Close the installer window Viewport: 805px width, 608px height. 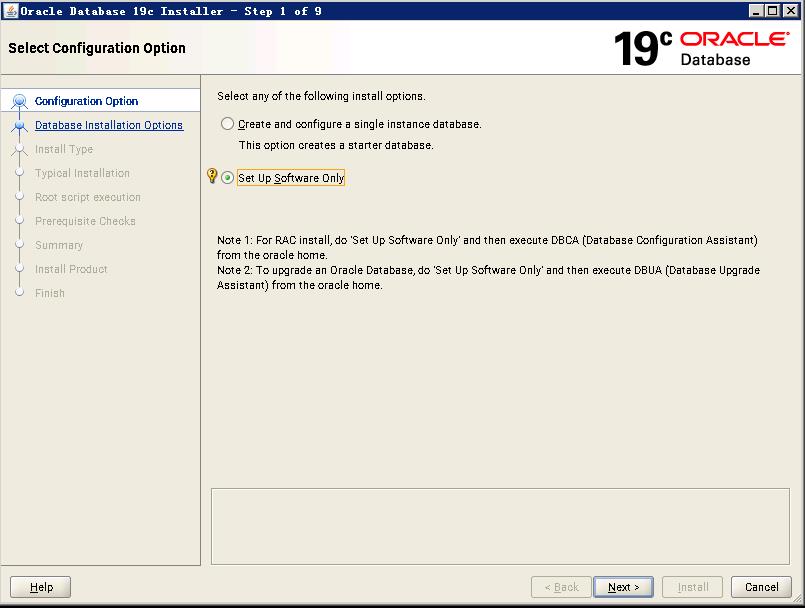point(791,11)
